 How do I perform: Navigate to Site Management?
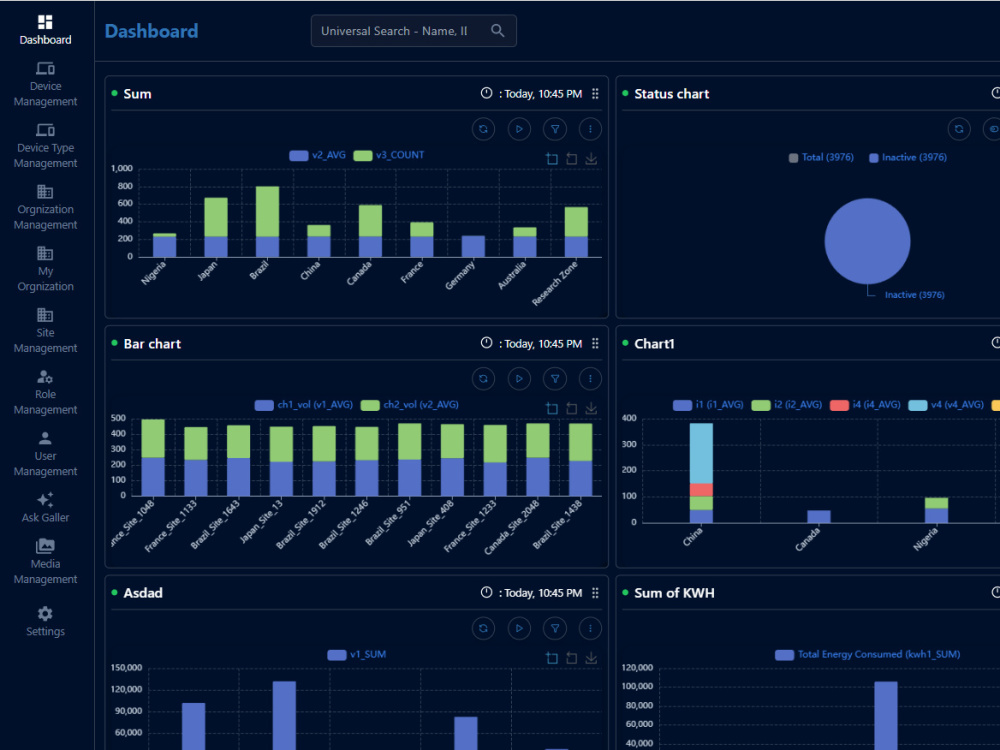click(x=45, y=332)
